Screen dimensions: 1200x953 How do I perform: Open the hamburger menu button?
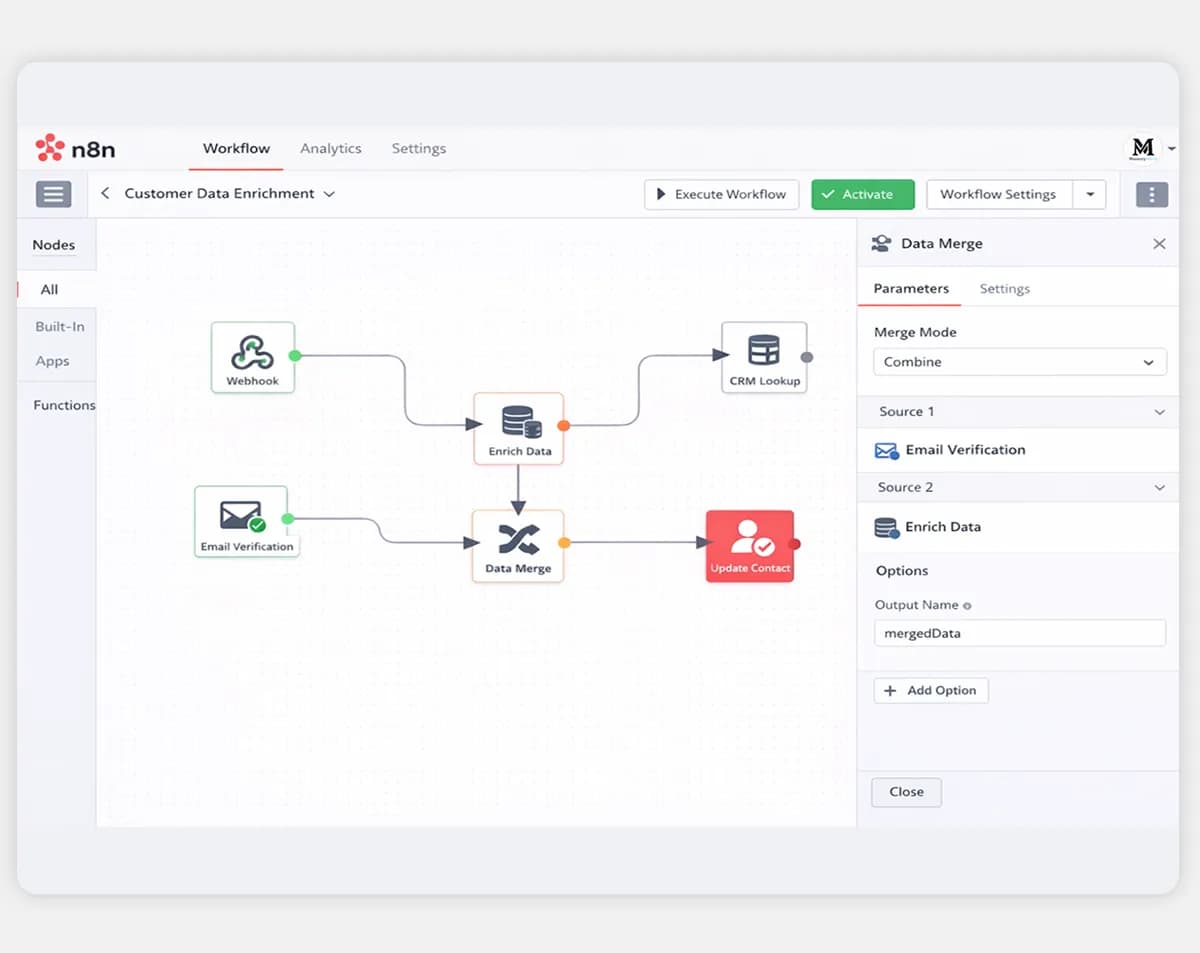click(54, 194)
